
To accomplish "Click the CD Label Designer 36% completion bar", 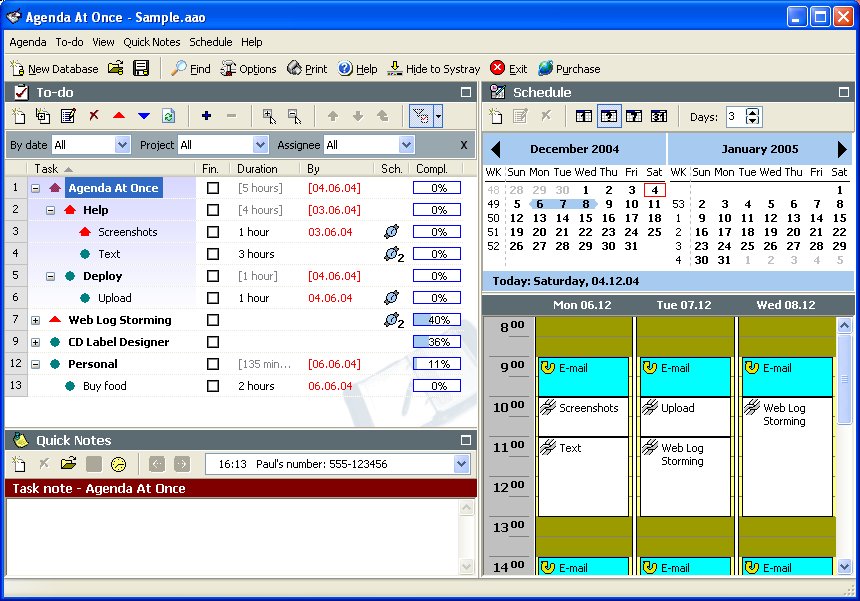I will click(437, 342).
